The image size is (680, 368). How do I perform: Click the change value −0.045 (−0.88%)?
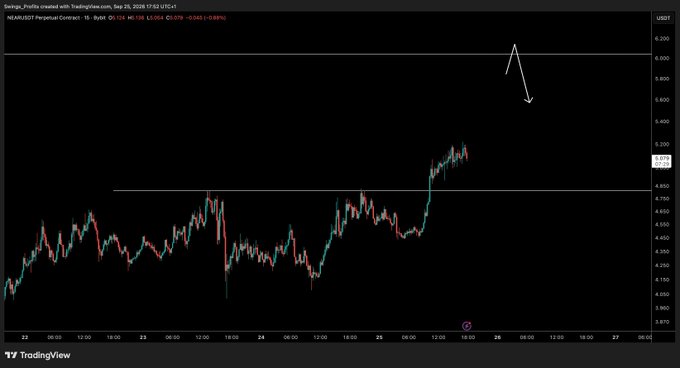pyautogui.click(x=206, y=18)
